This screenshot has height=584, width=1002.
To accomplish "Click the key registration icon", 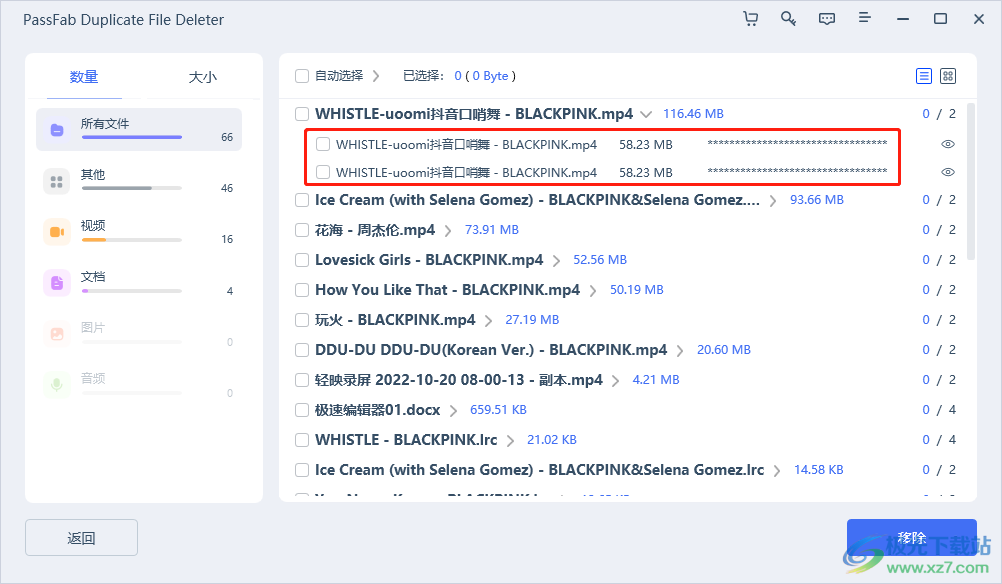I will [789, 19].
